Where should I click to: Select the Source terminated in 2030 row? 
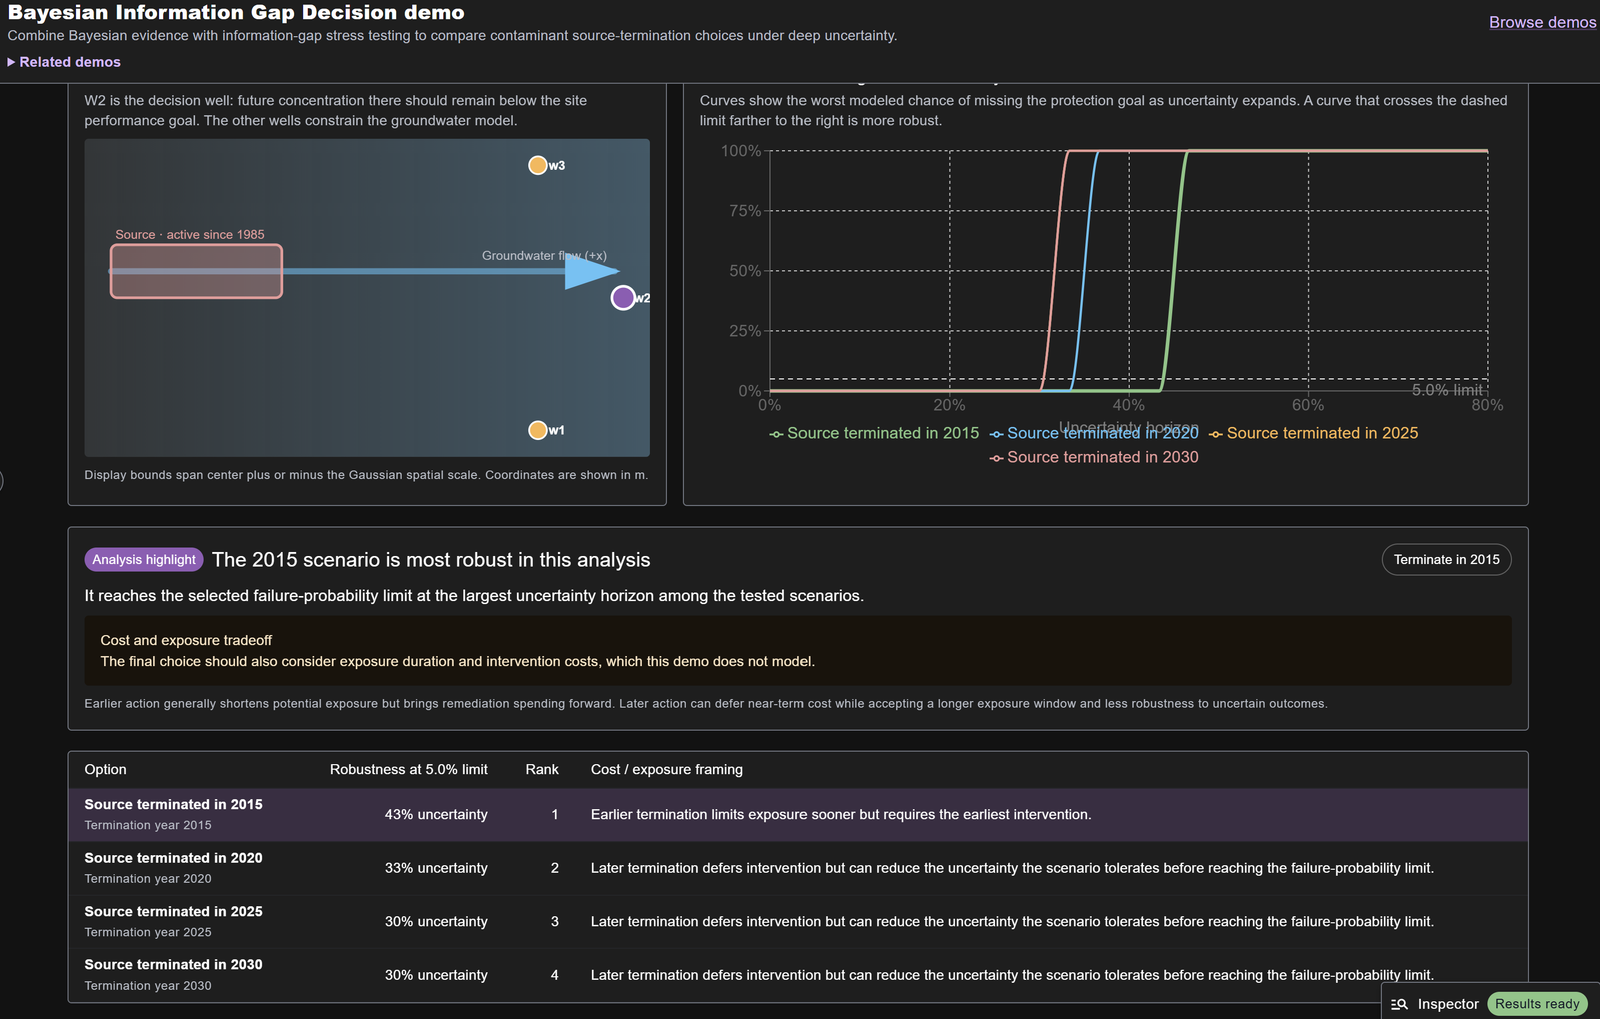pos(798,975)
